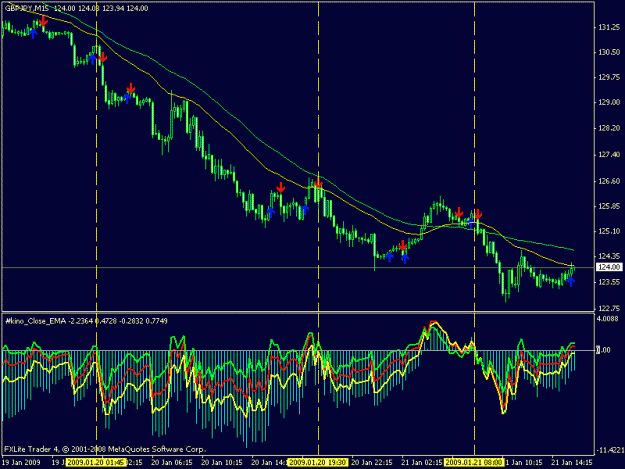Image resolution: width=625 pixels, height=469 pixels.
Task: Click the blue buy arrow below the latest candle
Action: tap(571, 282)
